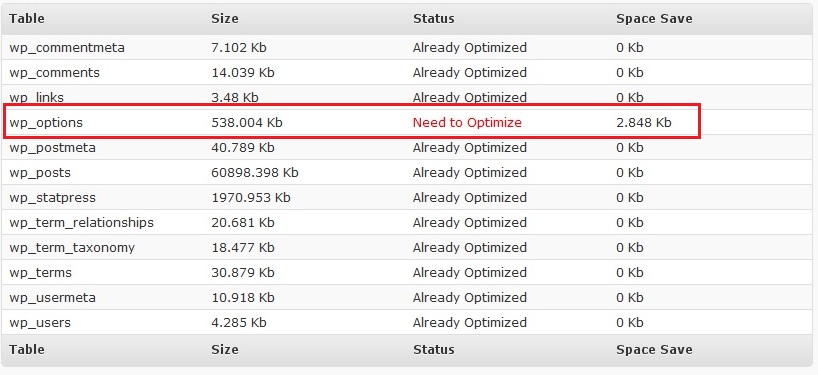818x375 pixels.
Task: Click the wp_posts size 60898.398 Kb
Action: (x=255, y=173)
